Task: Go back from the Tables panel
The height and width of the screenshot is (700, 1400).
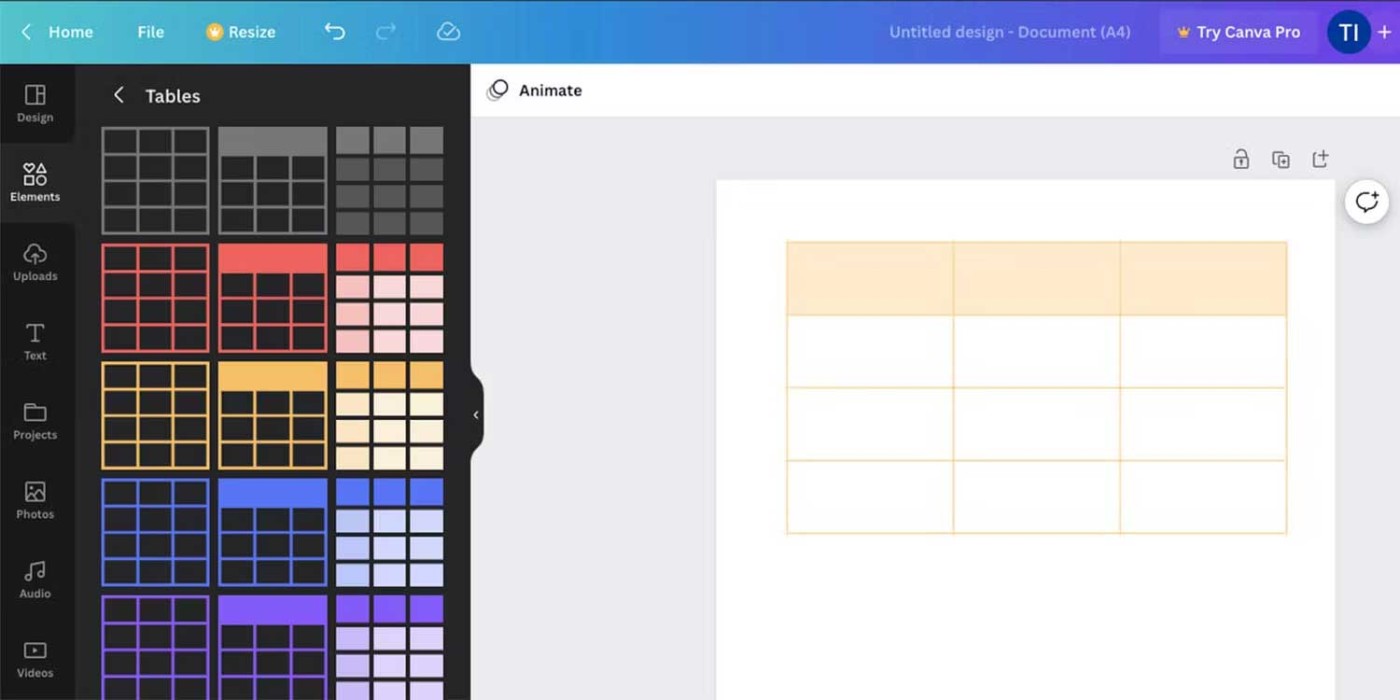Action: click(119, 95)
